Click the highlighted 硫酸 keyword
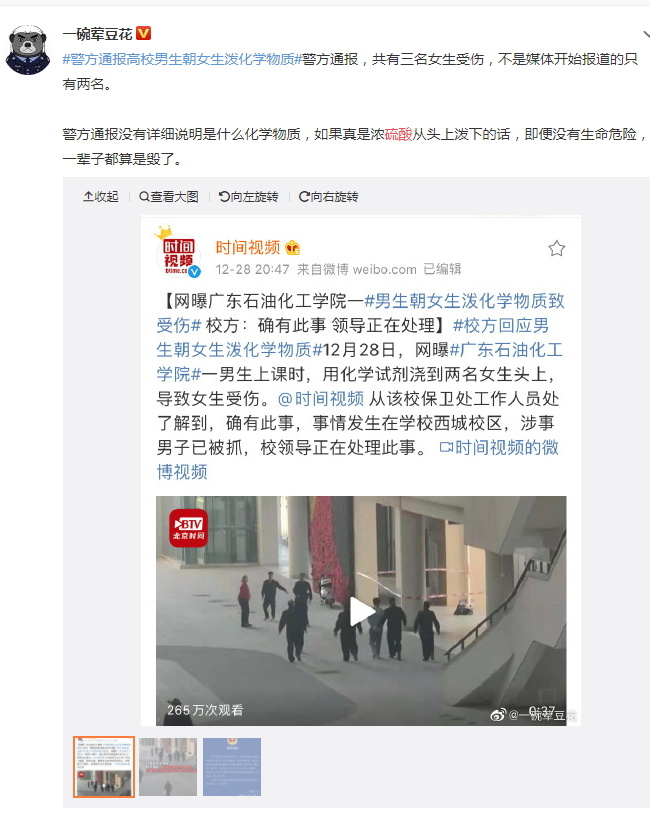 click(x=398, y=134)
